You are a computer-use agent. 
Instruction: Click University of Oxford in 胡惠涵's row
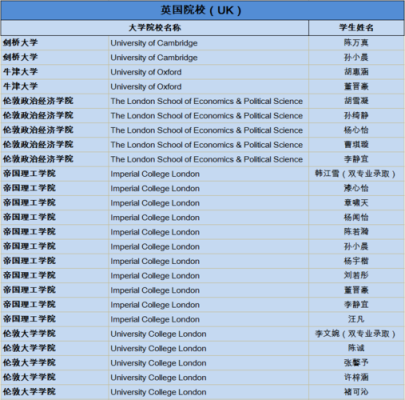pos(146,72)
